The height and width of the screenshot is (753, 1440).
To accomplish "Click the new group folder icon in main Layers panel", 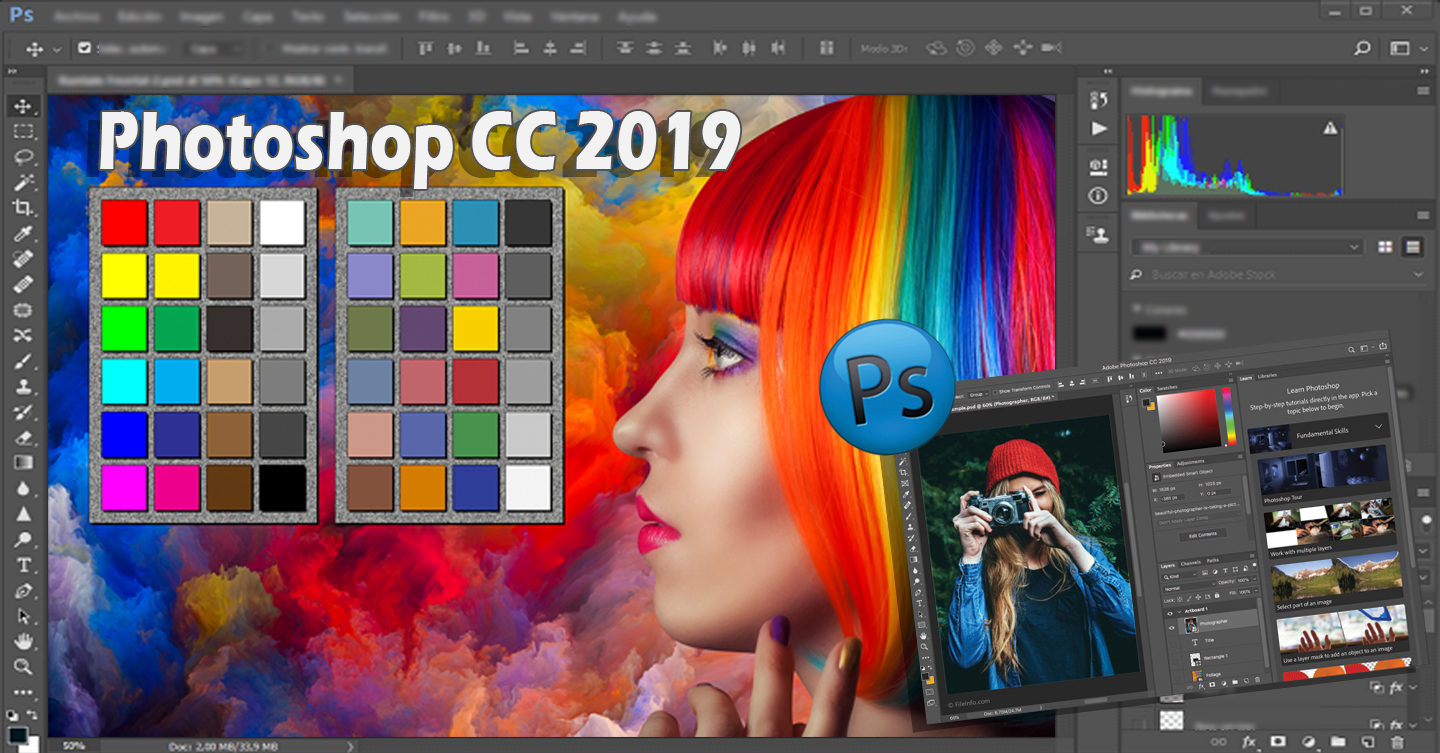I will [1338, 742].
